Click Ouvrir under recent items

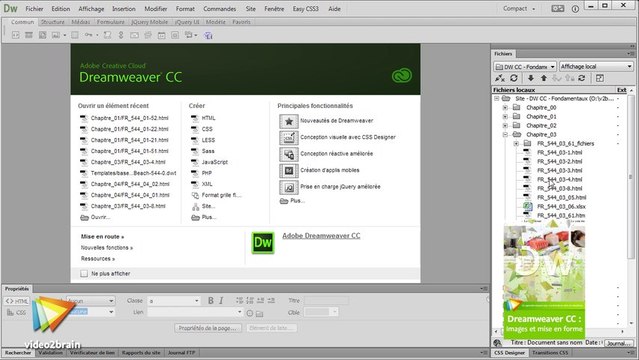(x=95, y=217)
